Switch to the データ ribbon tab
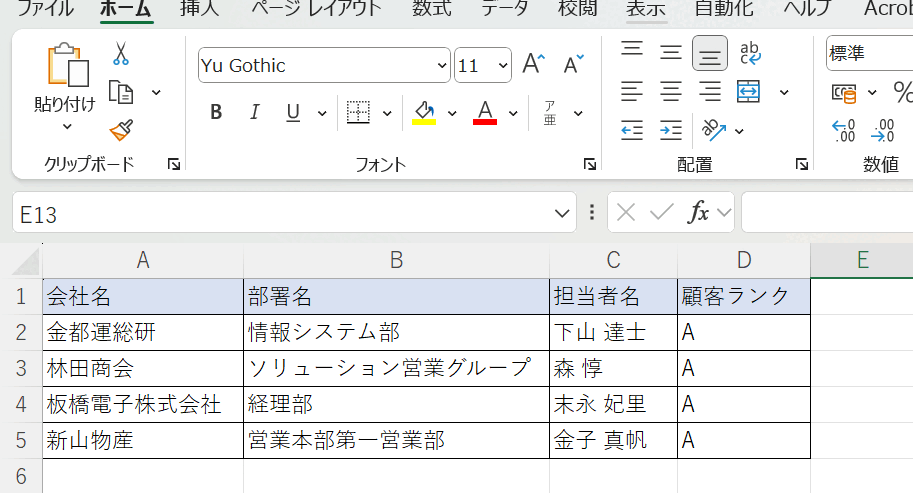The image size is (913, 493). 505,9
